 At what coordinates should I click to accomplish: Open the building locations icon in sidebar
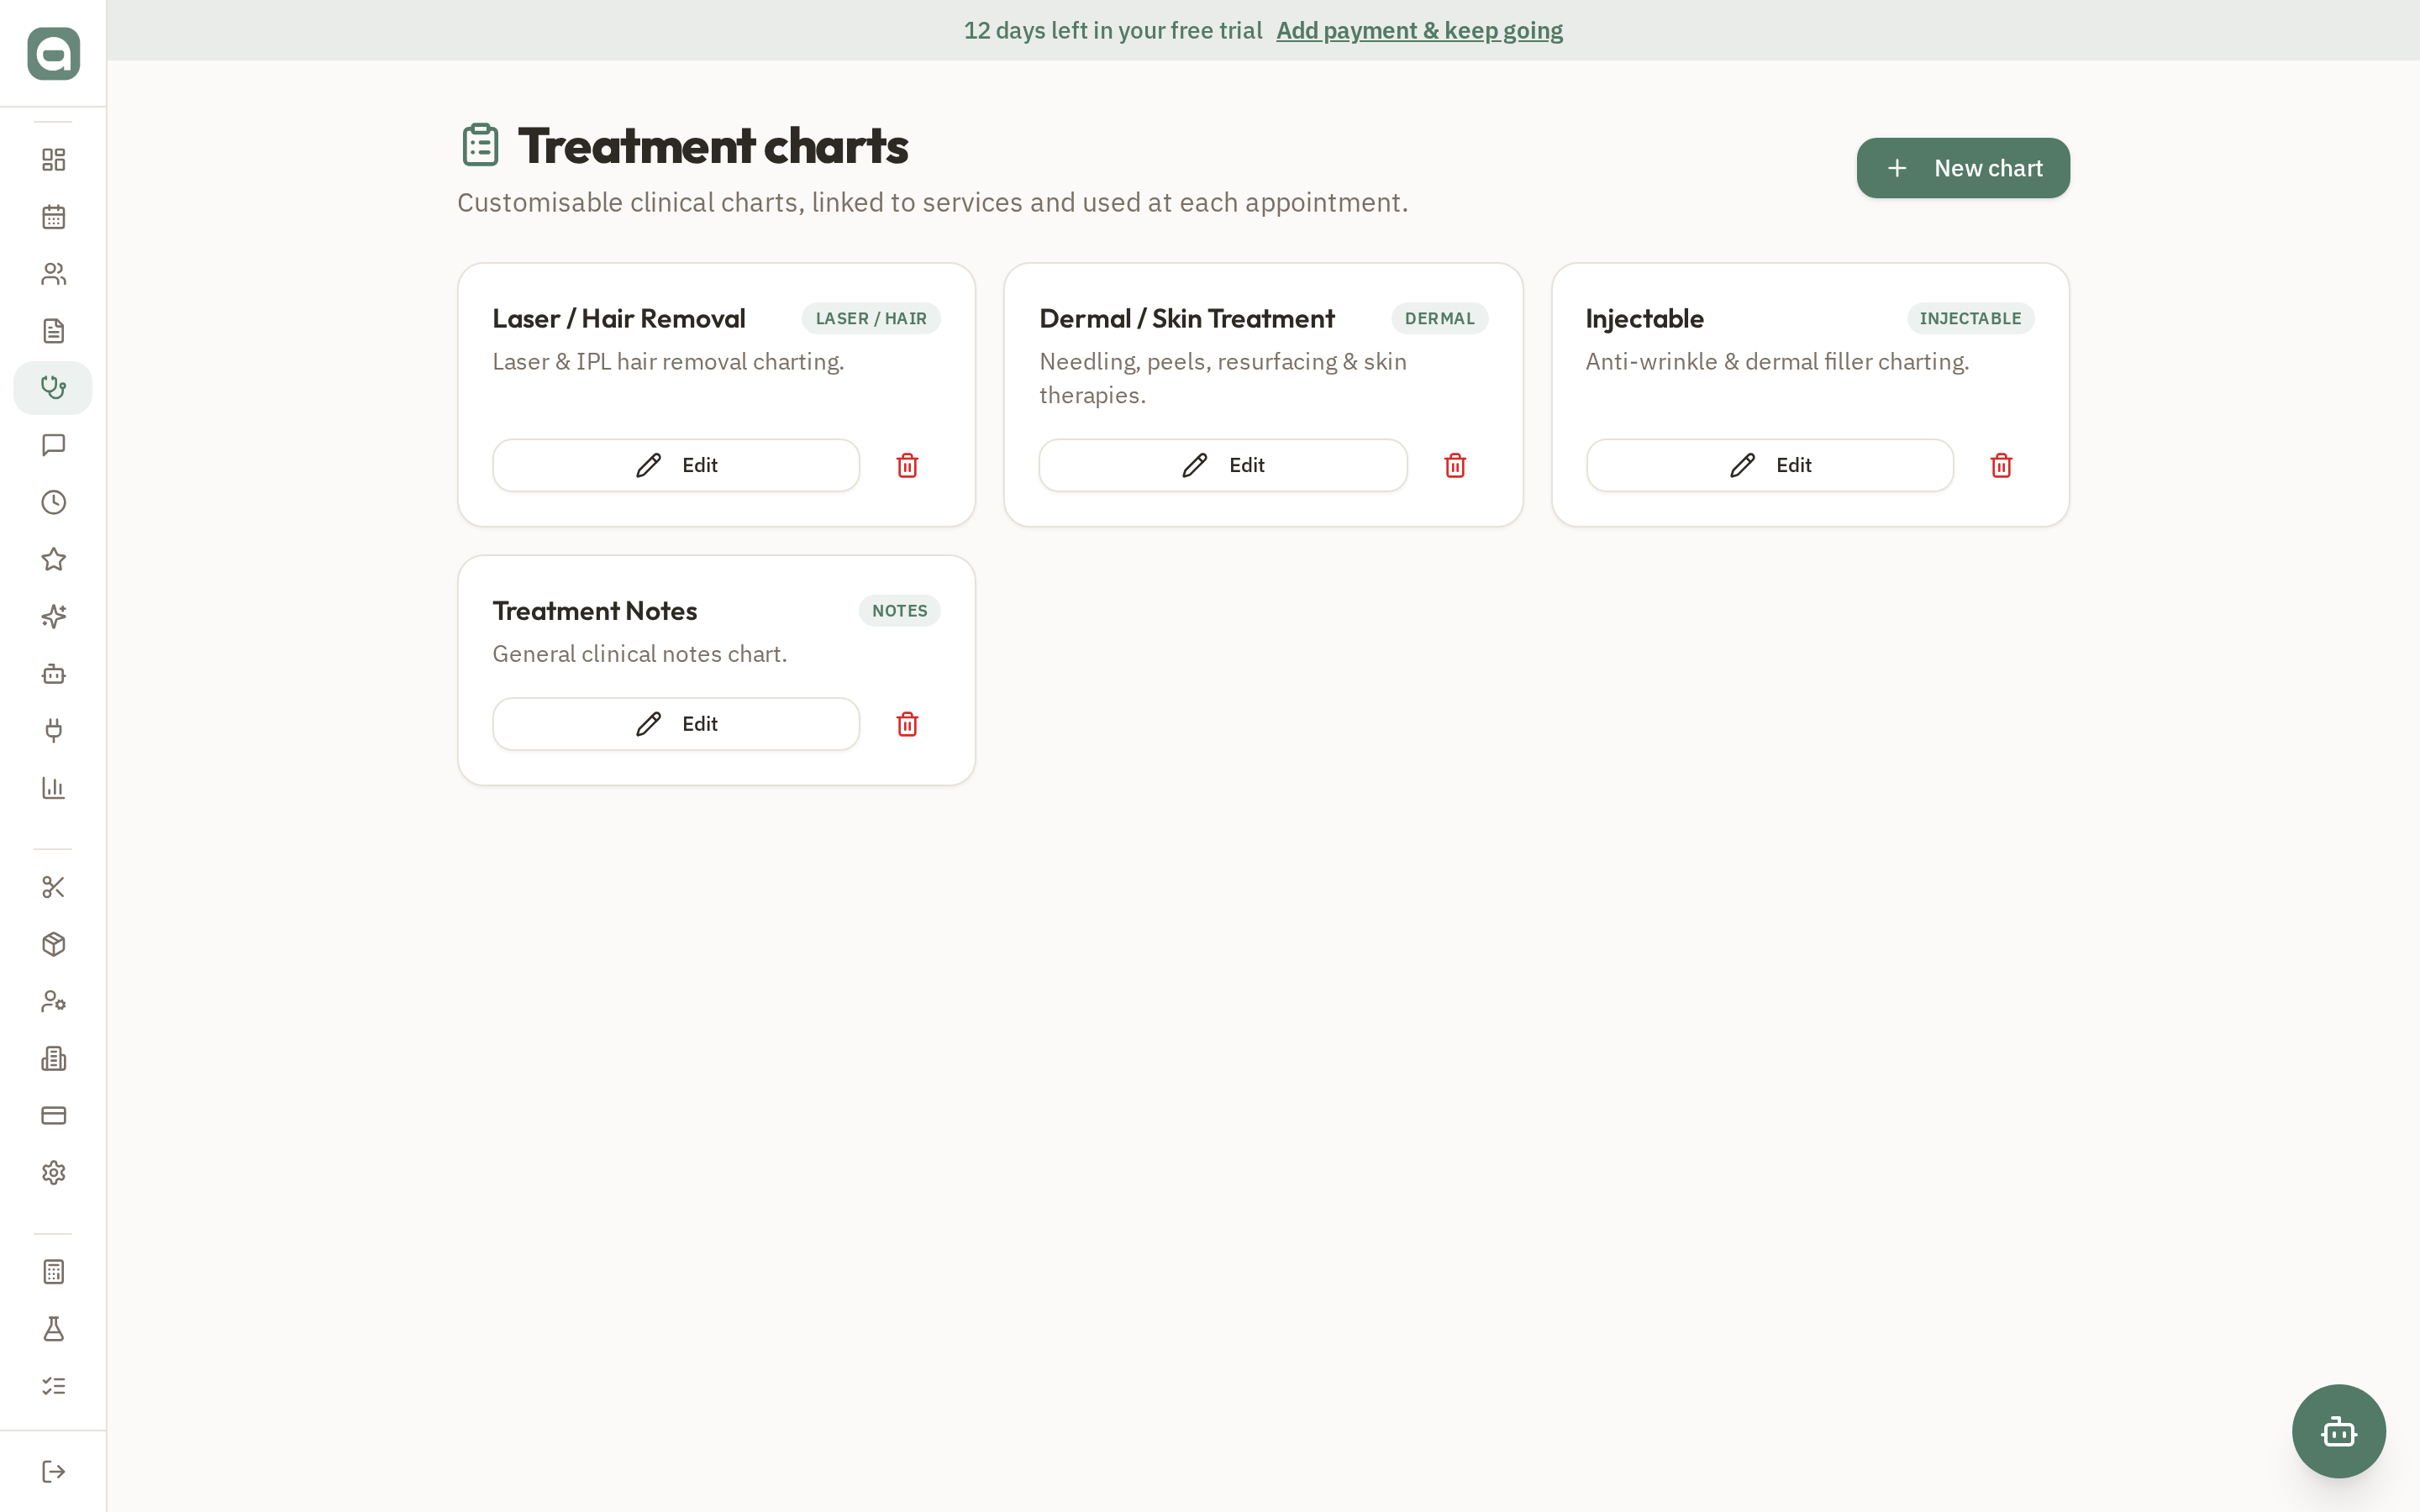[x=53, y=1058]
